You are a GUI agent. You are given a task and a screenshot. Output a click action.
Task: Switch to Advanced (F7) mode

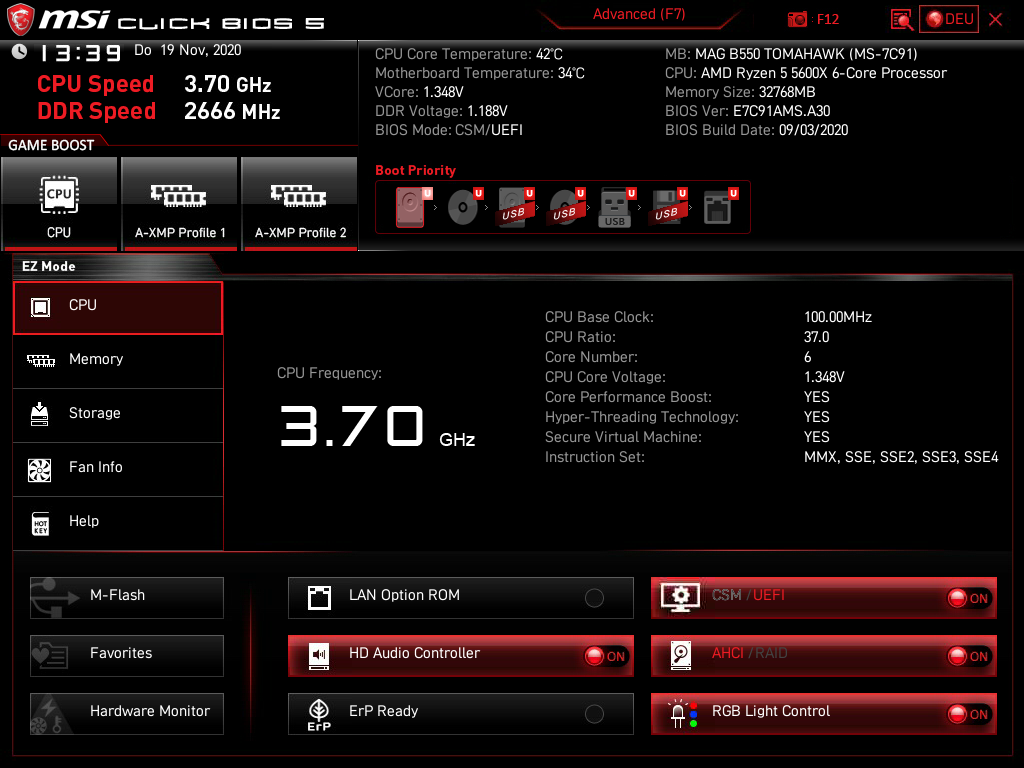click(x=639, y=14)
